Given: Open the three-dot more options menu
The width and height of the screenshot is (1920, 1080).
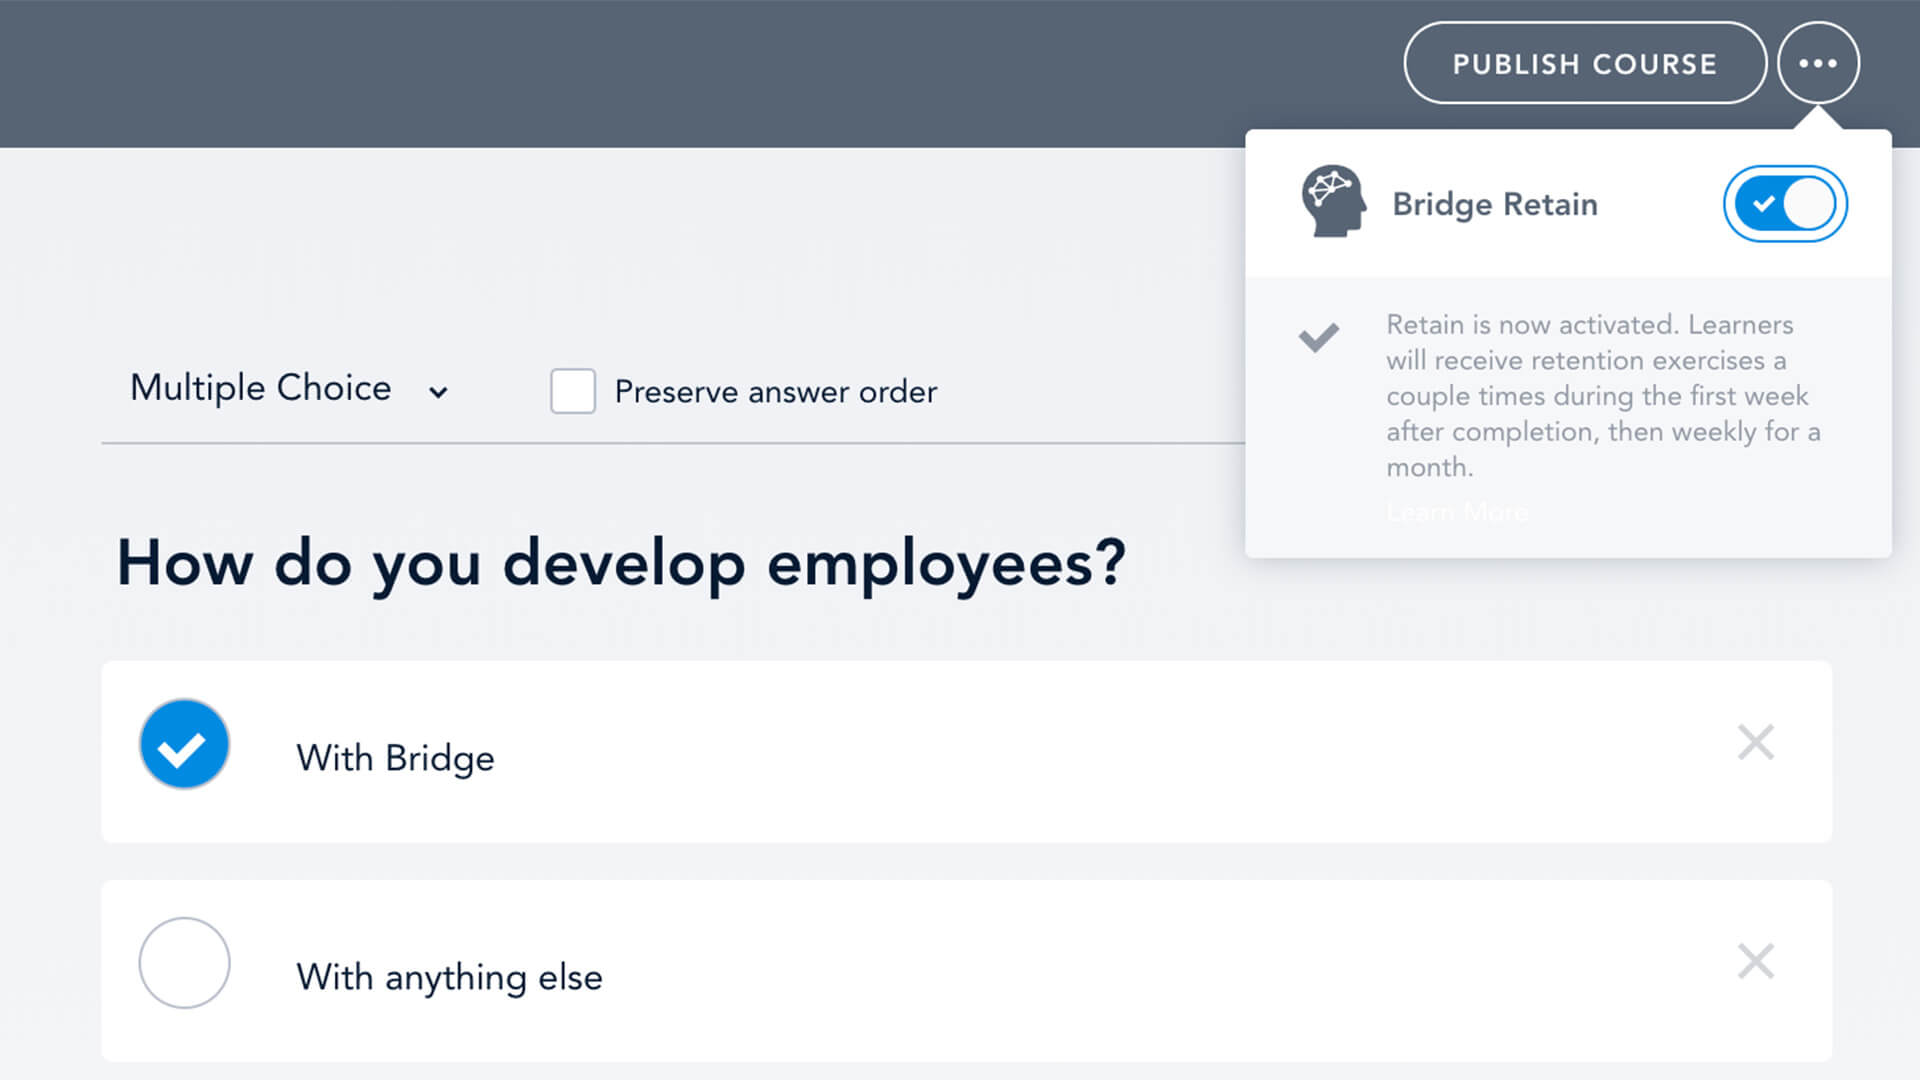Looking at the screenshot, I should point(1818,63).
